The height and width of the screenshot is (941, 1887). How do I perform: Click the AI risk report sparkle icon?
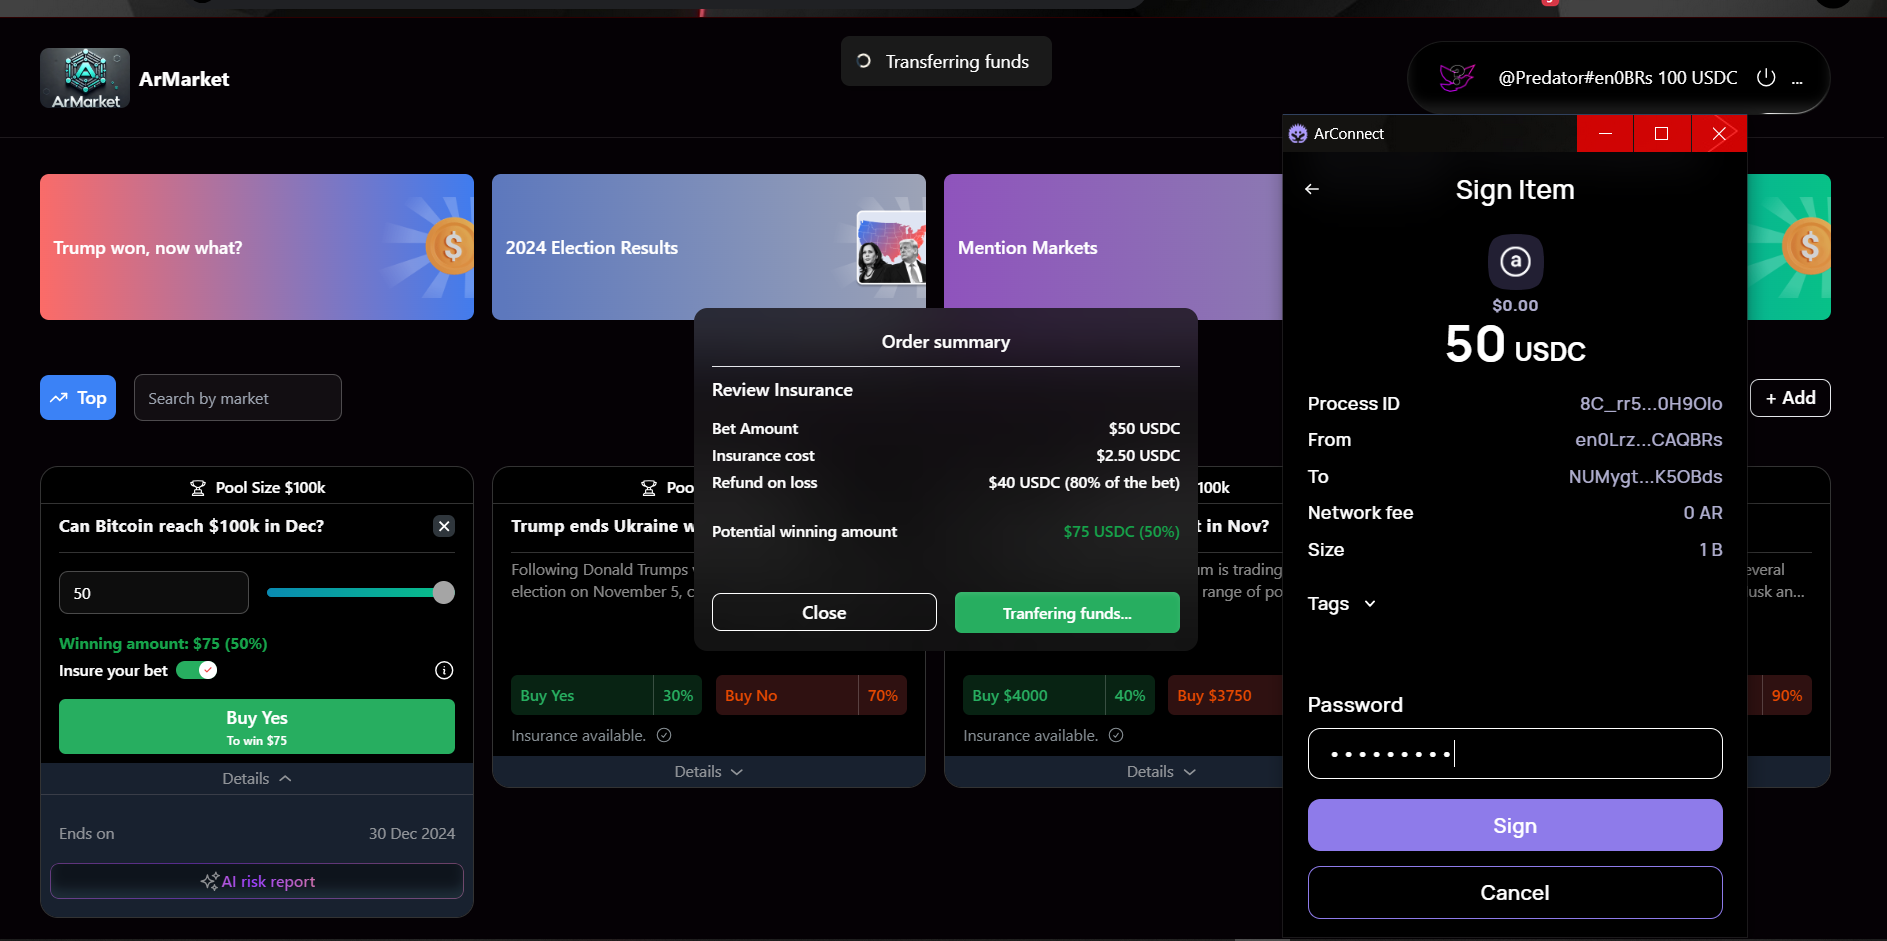tap(209, 881)
